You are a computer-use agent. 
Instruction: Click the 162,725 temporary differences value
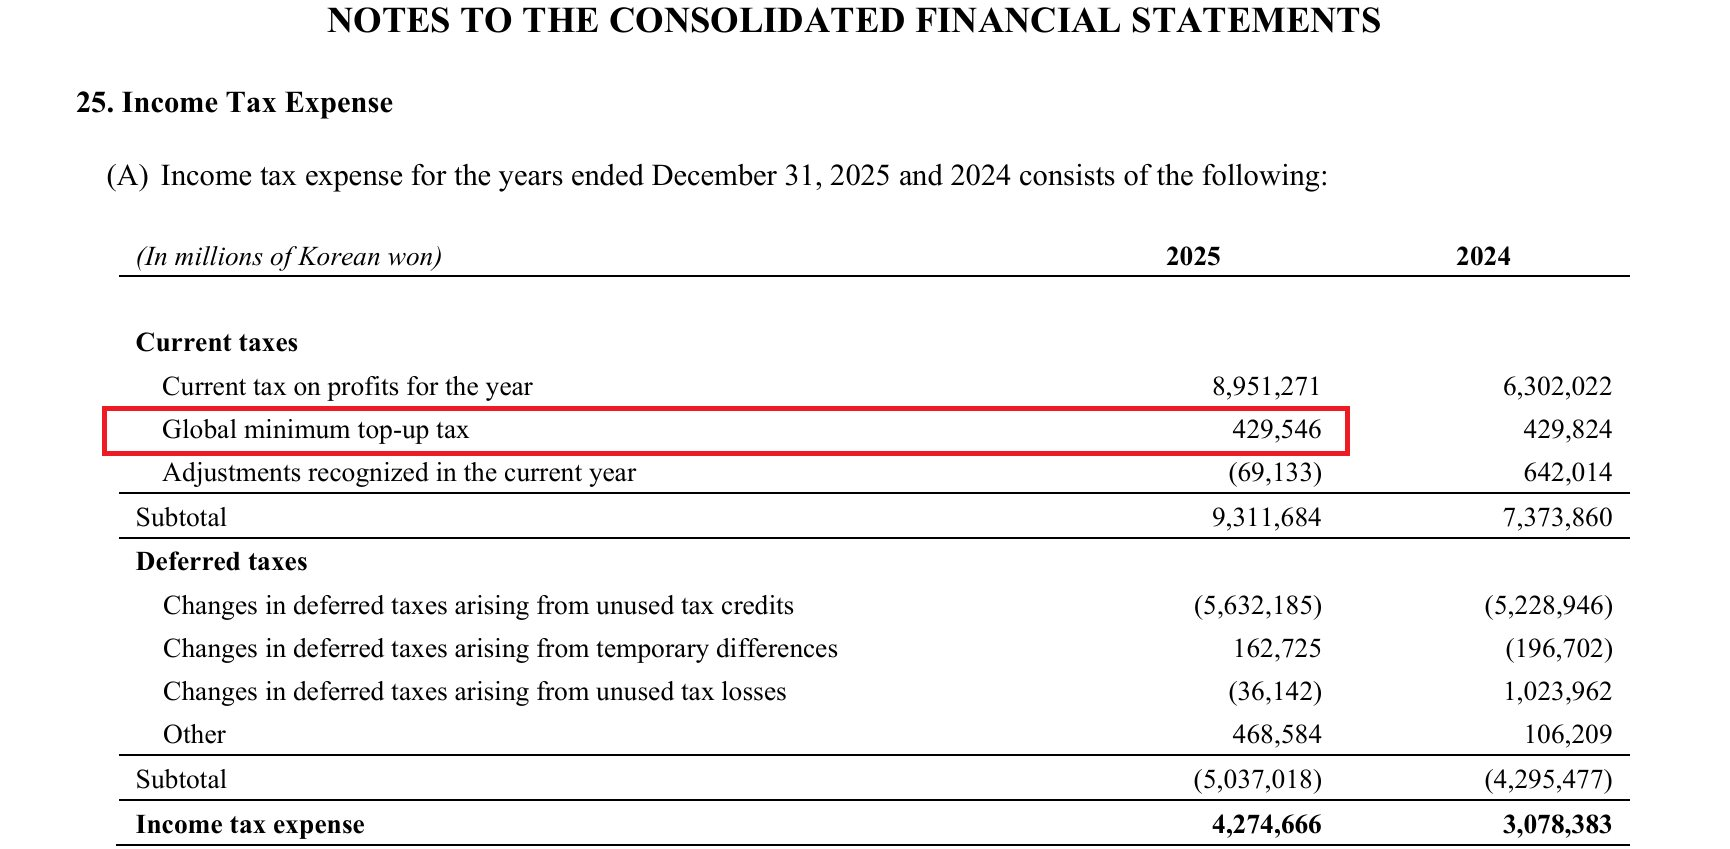pos(1276,649)
